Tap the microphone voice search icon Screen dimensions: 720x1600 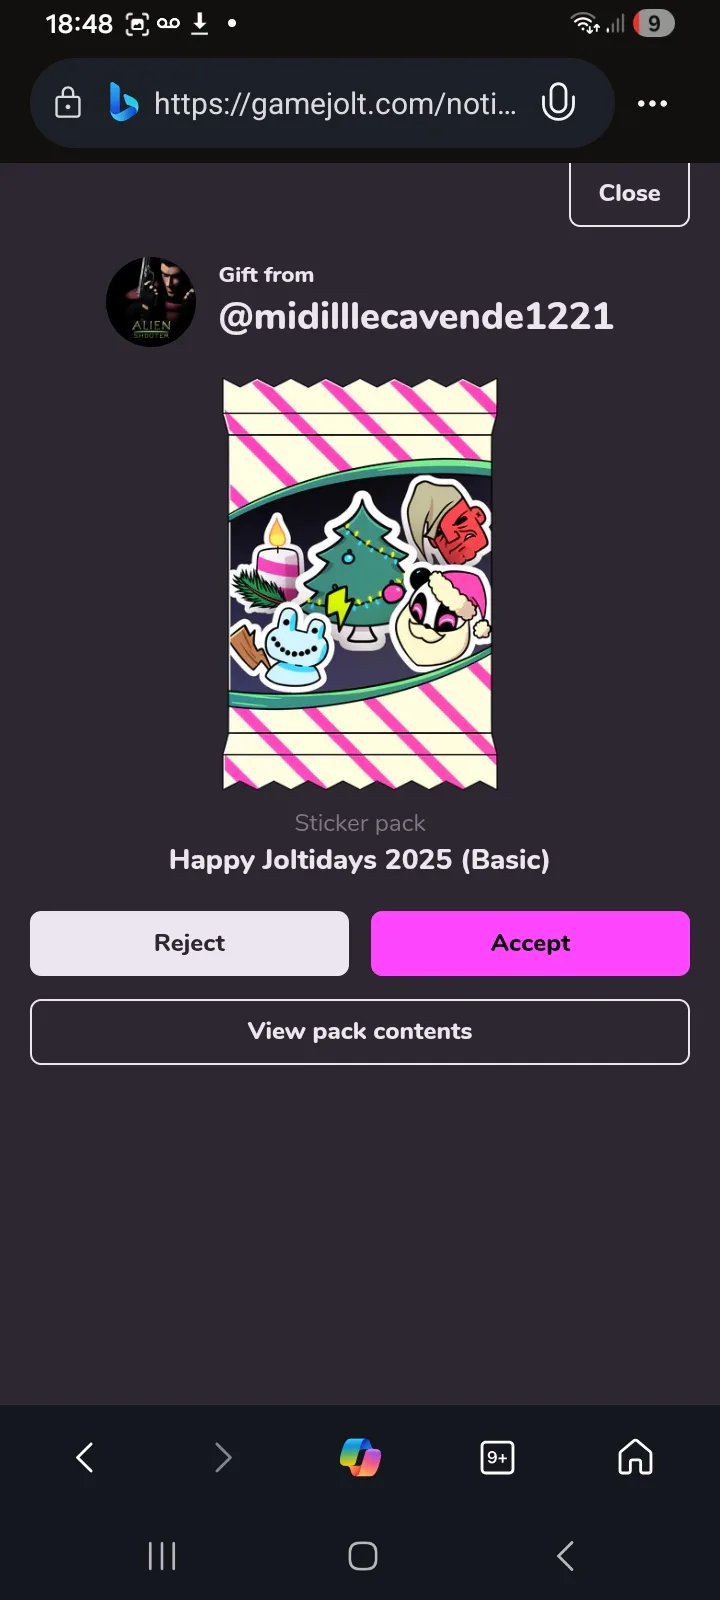558,103
